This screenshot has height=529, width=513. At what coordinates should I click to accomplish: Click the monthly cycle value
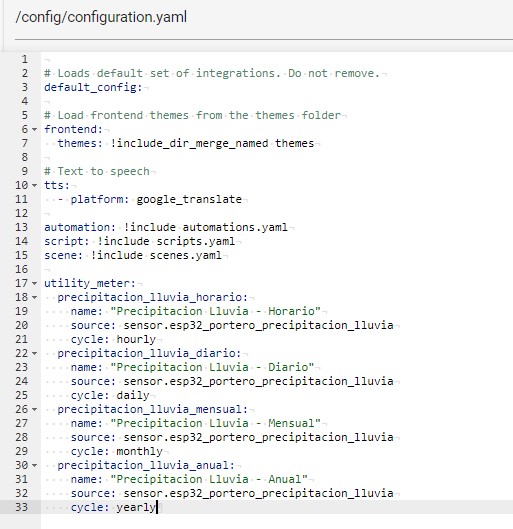click(x=140, y=451)
